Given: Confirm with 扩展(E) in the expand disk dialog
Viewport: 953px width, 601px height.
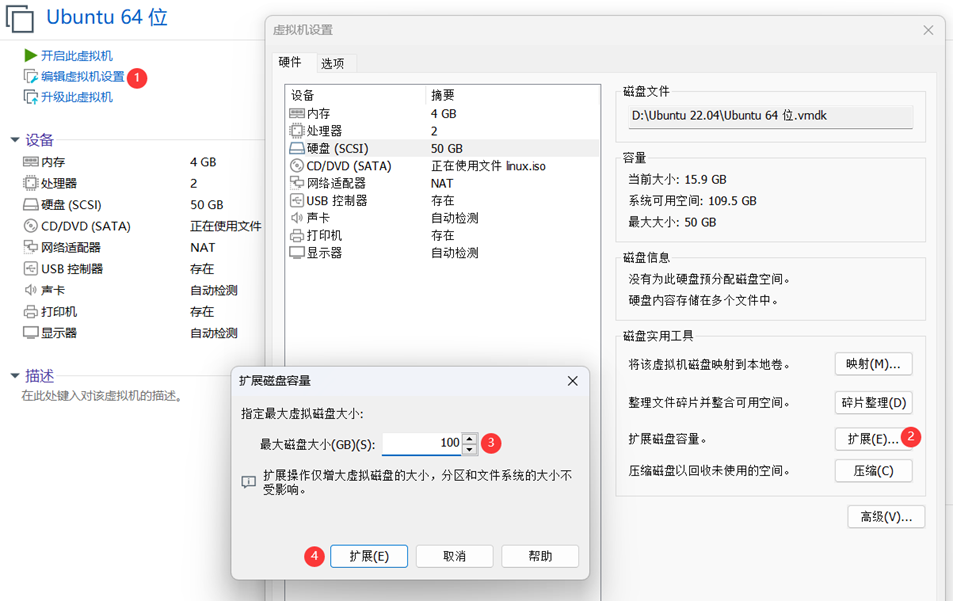Looking at the screenshot, I should (369, 556).
